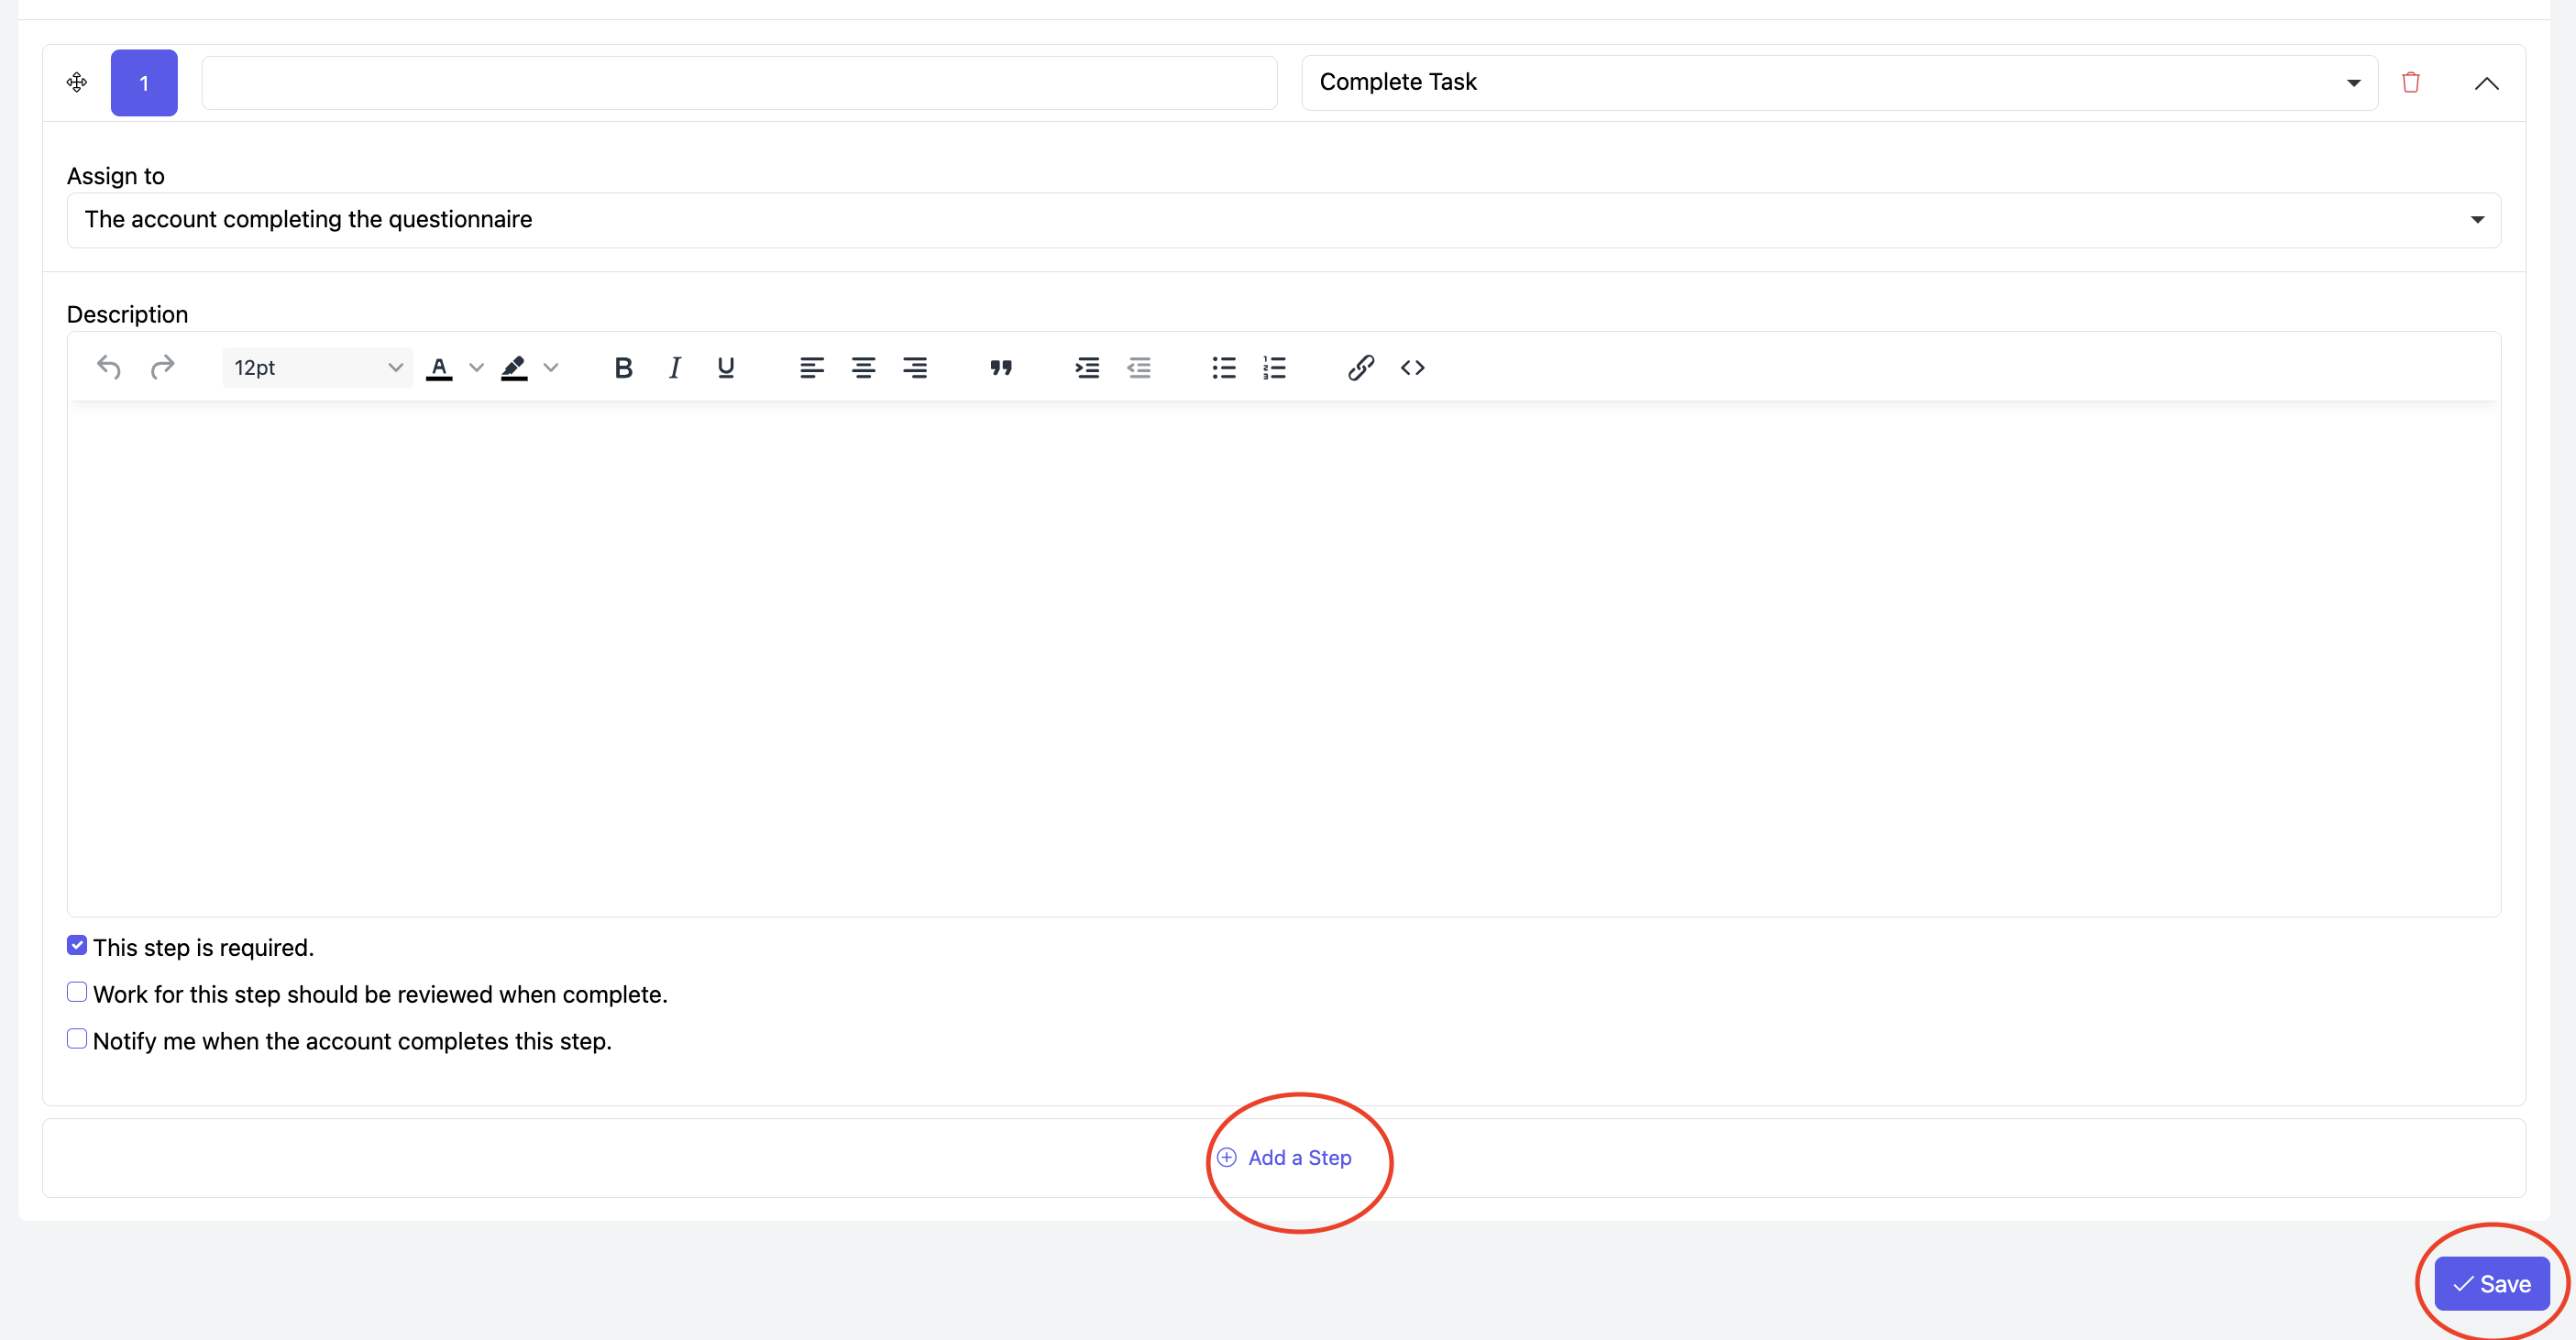Open the Assign to dropdown

pyautogui.click(x=1283, y=220)
